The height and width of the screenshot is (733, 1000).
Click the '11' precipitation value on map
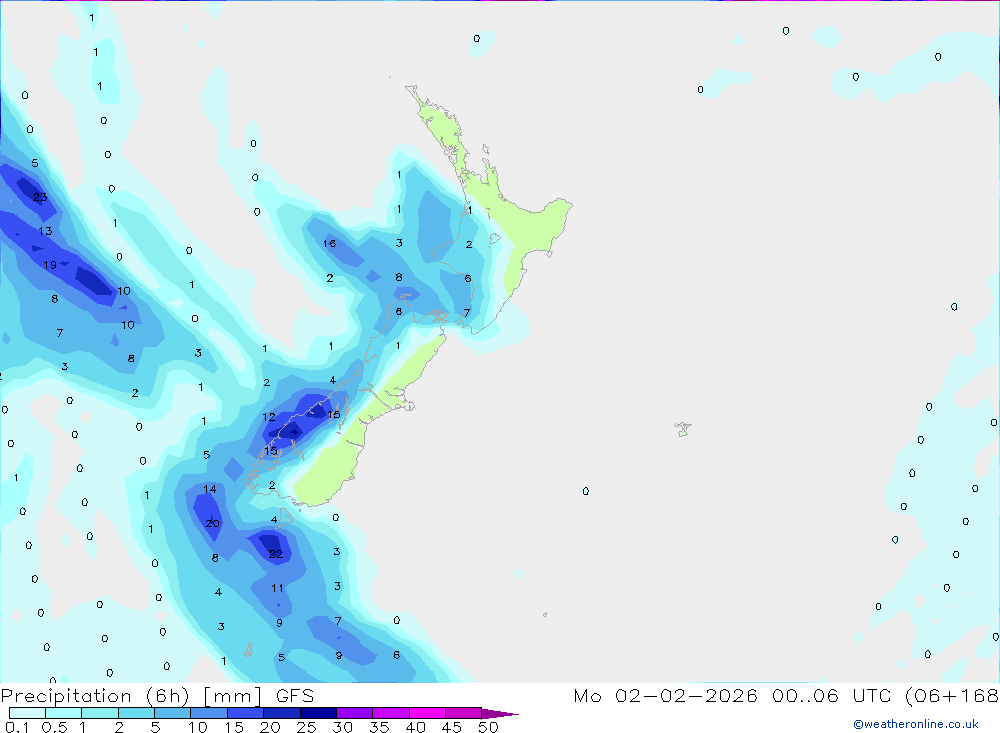coord(277,588)
